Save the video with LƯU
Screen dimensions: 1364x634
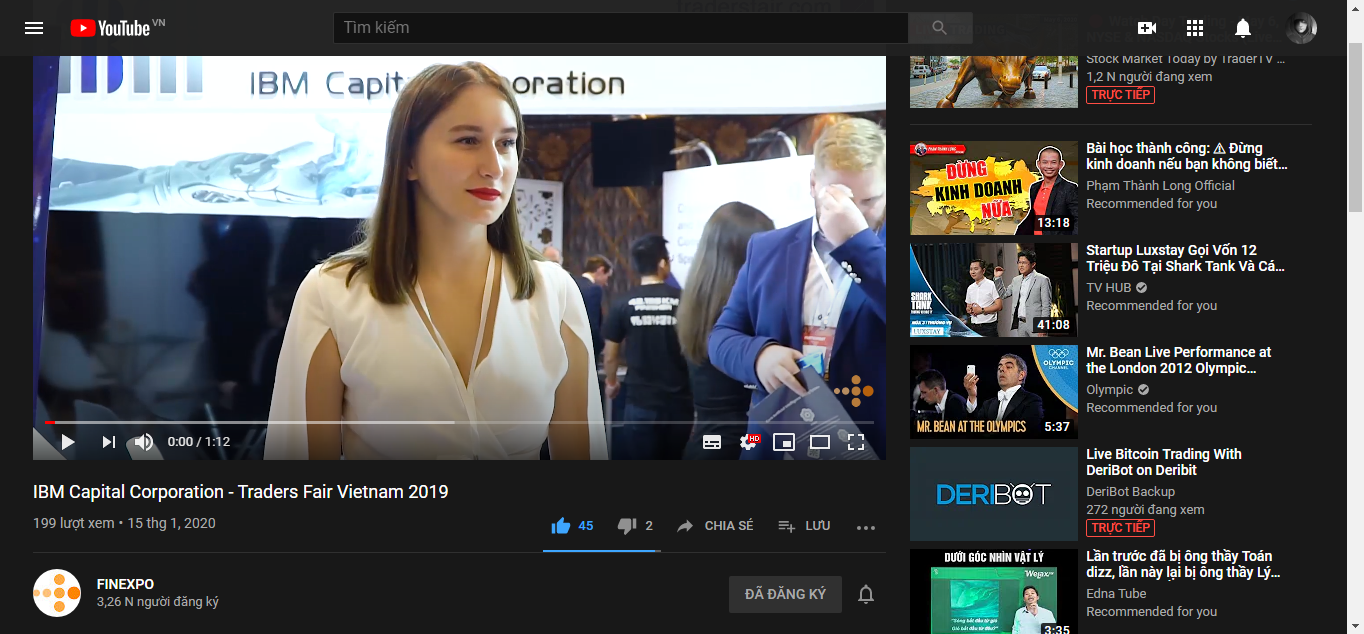pyautogui.click(x=804, y=526)
